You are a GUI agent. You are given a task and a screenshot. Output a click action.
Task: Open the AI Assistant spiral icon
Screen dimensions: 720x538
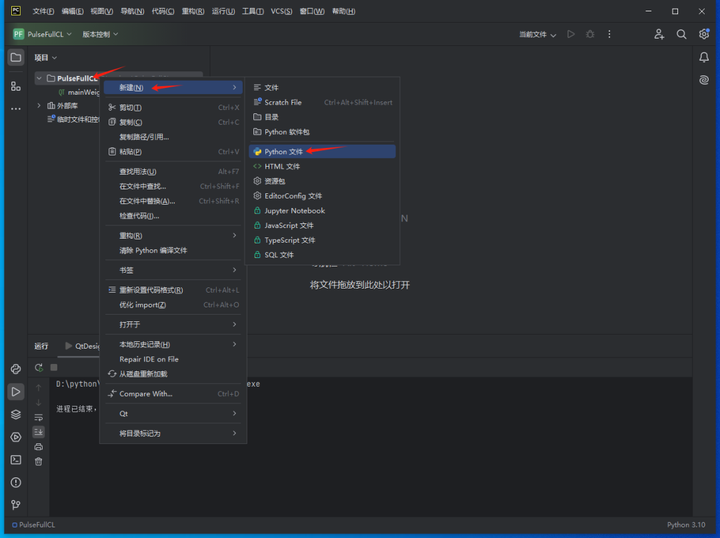pos(703,80)
